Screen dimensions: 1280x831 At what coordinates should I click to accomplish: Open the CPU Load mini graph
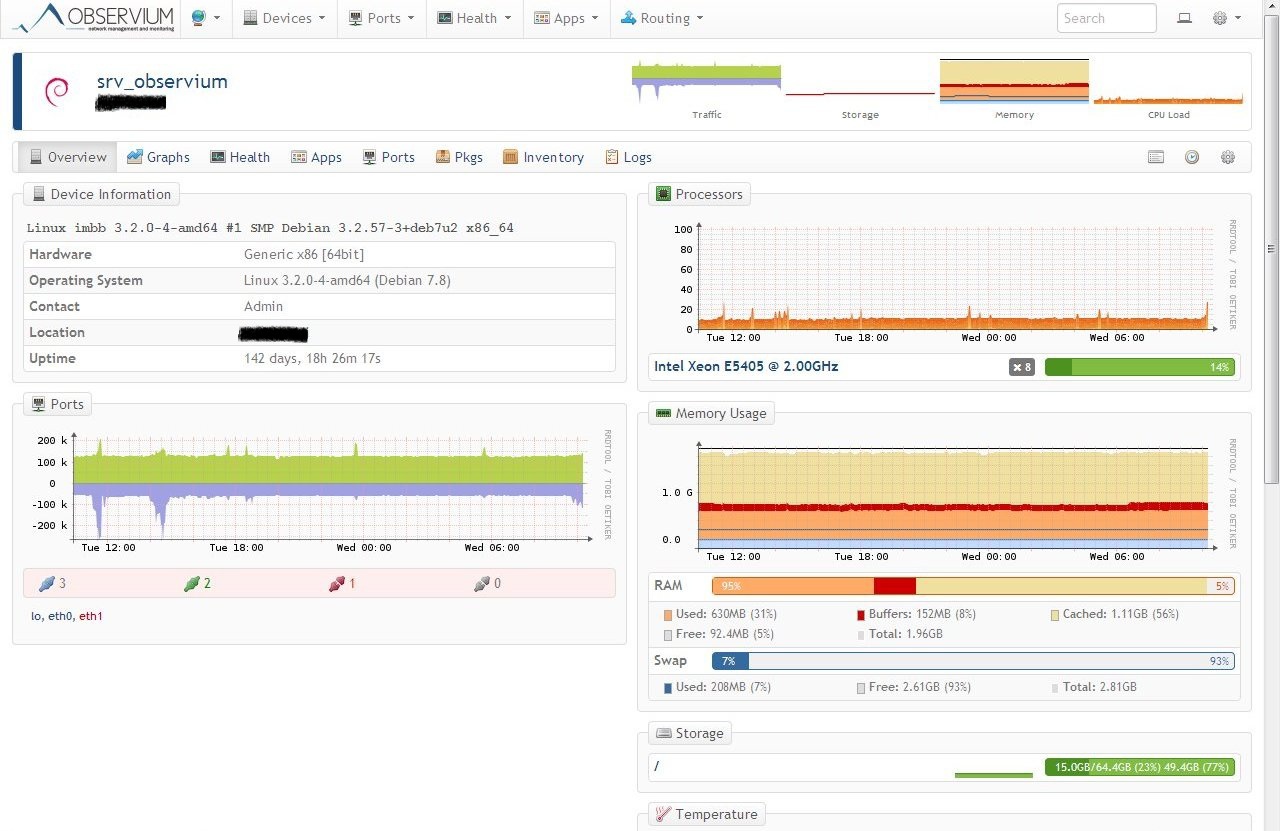pyautogui.click(x=1168, y=82)
